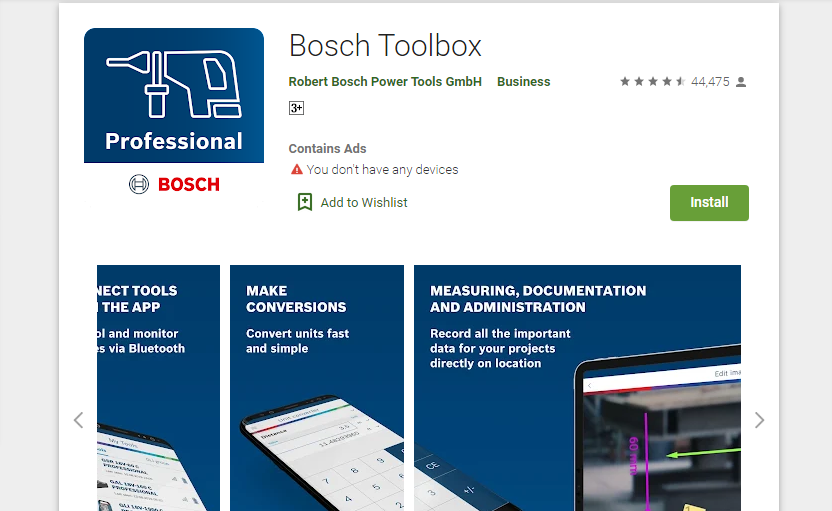Image resolution: width=832 pixels, height=511 pixels.
Task: Show previous screenshots with the left arrow
Action: (x=79, y=420)
